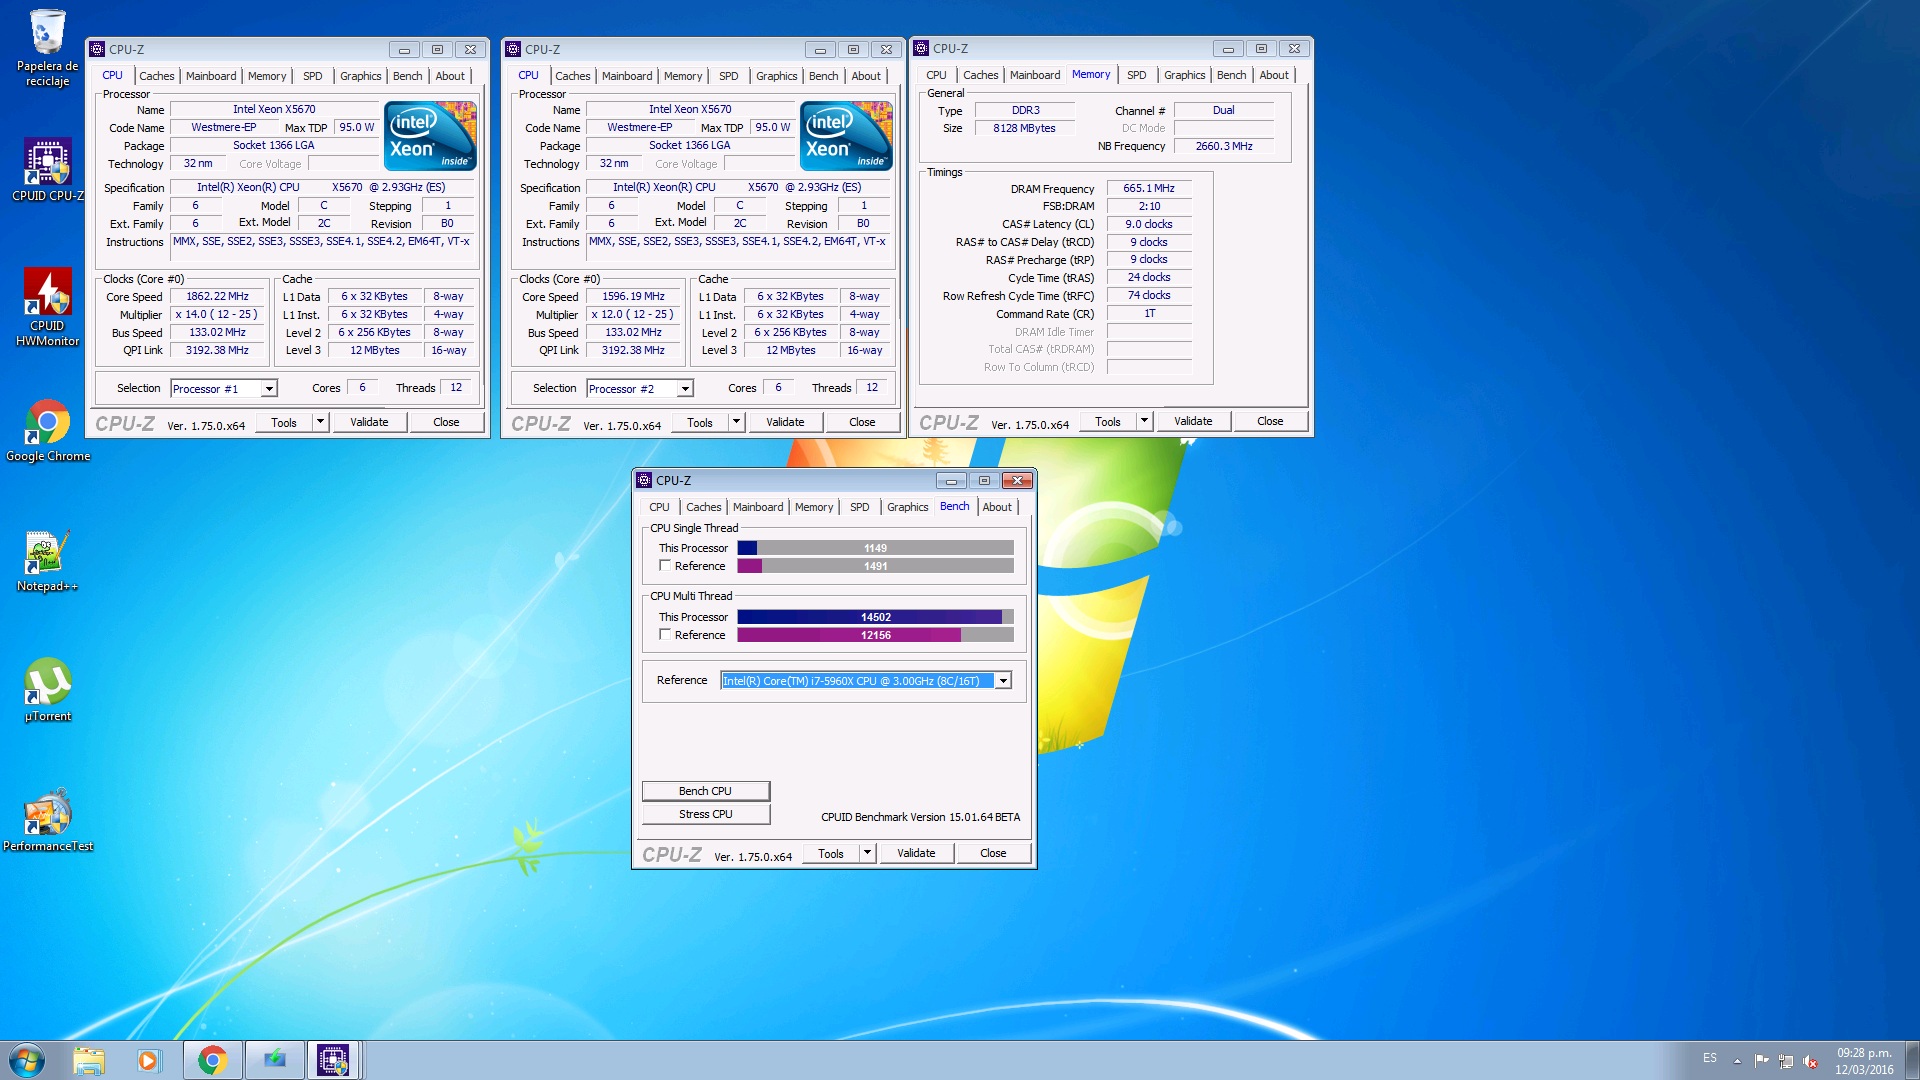The image size is (1920, 1080).
Task: Switch to the Mainboard tab in the Processor #2 window
Action: 627,76
